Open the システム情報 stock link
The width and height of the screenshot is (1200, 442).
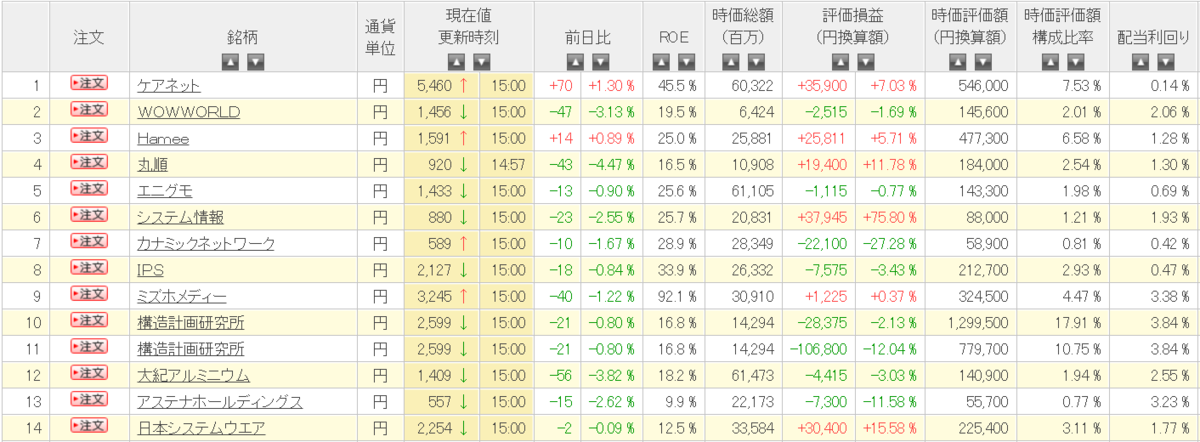coord(180,217)
